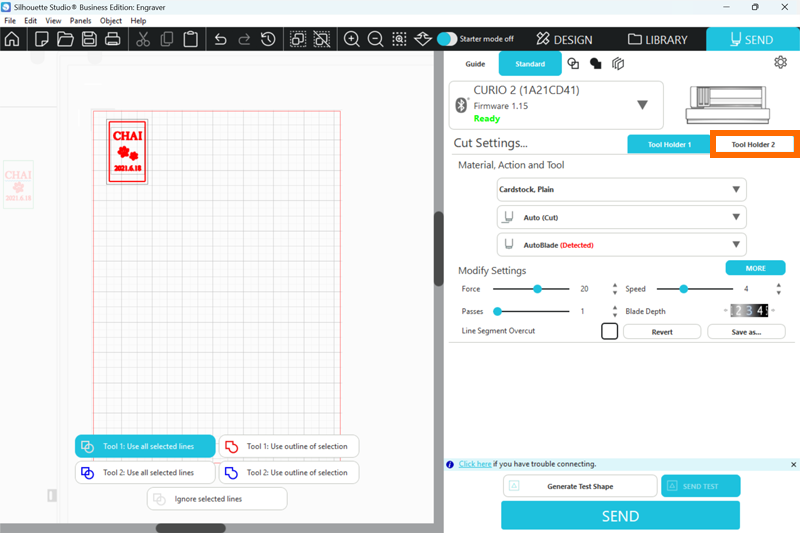The image size is (800, 533).
Task: Zoom in on the canvas
Action: click(x=352, y=40)
